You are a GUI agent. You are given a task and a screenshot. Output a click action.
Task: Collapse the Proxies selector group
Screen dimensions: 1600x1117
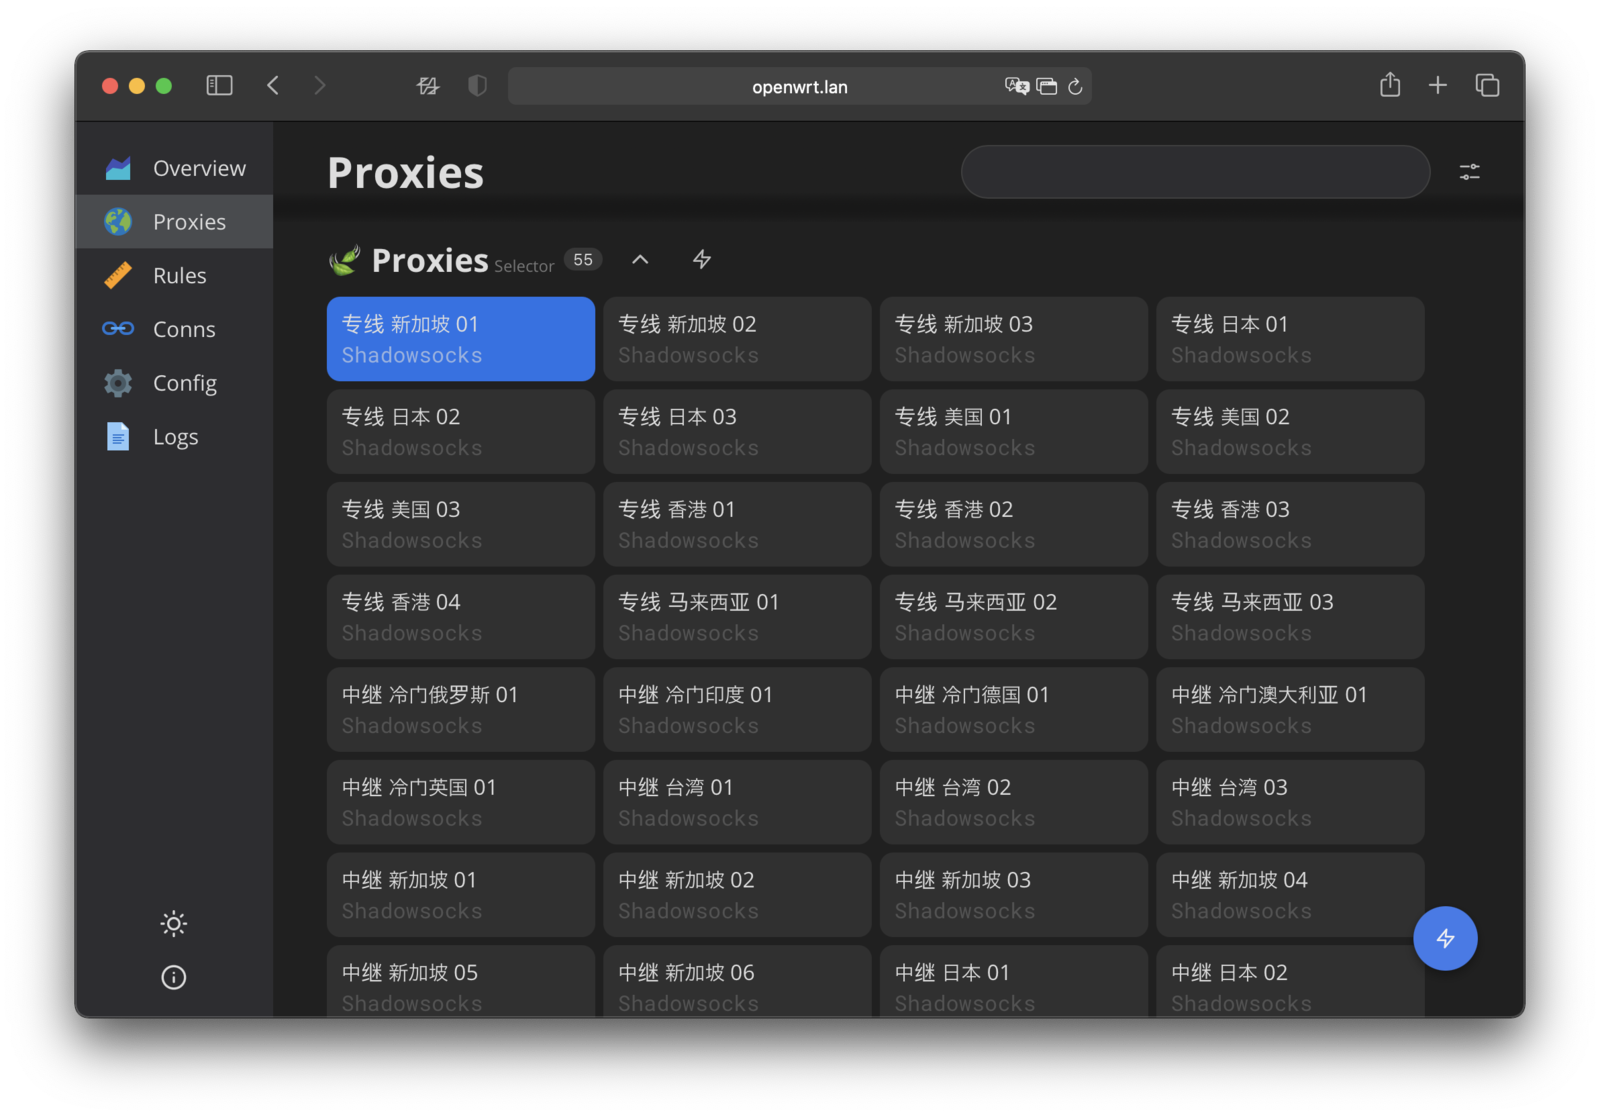pyautogui.click(x=640, y=260)
